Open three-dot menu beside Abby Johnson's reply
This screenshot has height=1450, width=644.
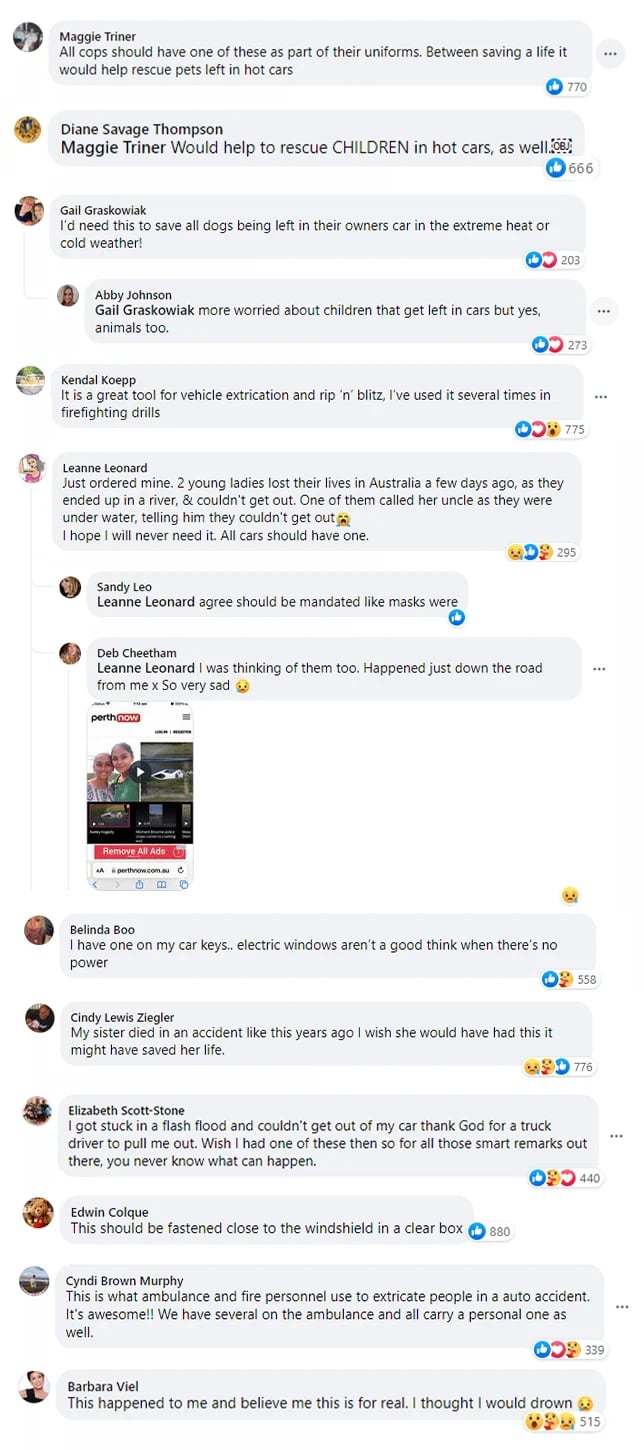[x=603, y=311]
